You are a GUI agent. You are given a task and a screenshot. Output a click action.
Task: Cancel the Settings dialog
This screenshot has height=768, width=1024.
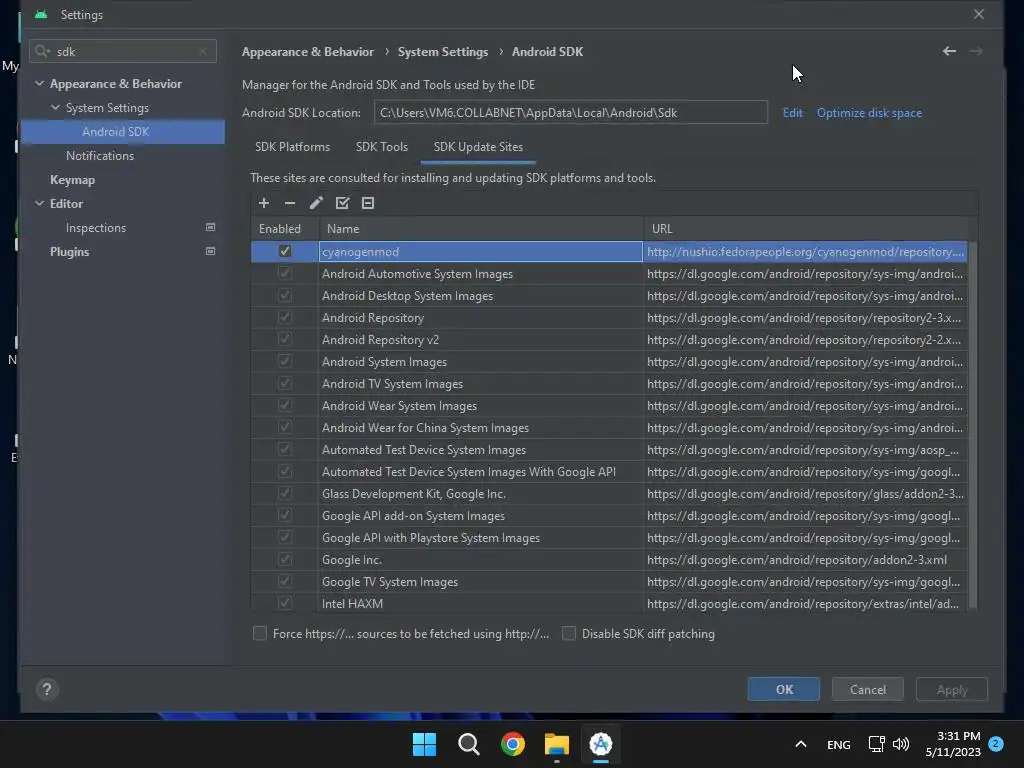pos(868,690)
